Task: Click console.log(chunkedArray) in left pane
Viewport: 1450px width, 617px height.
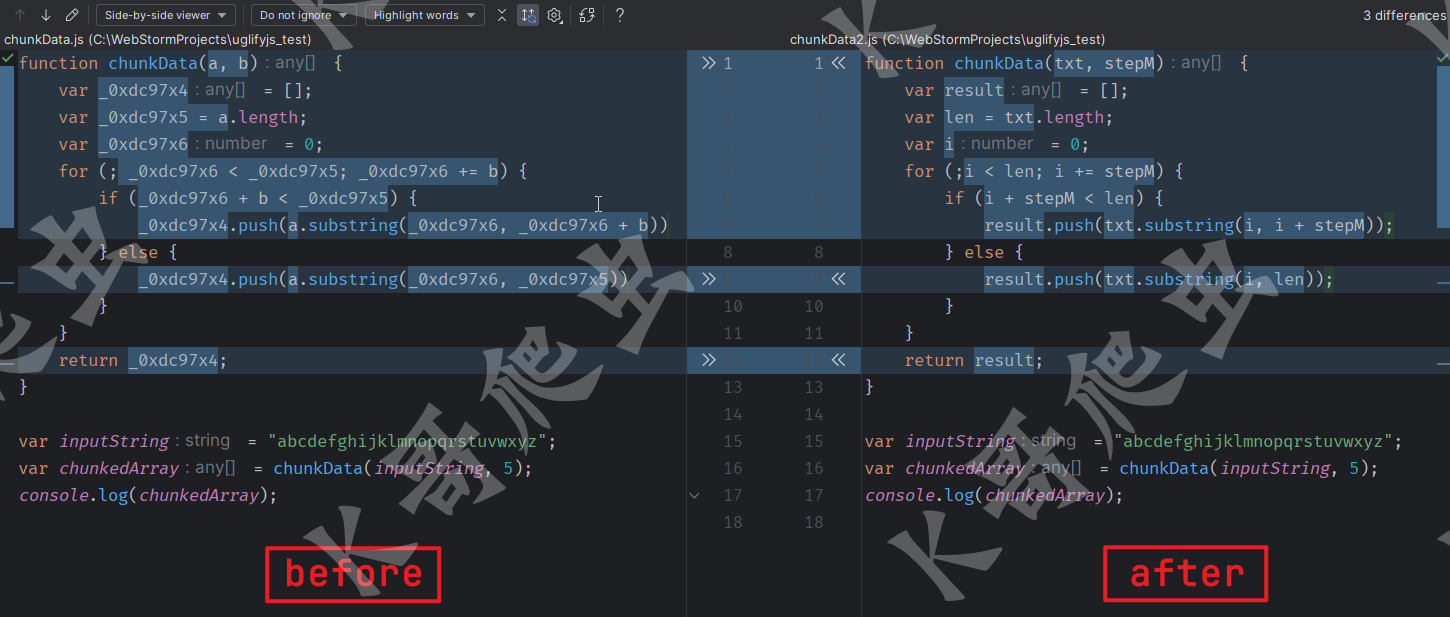Action: (x=148, y=495)
